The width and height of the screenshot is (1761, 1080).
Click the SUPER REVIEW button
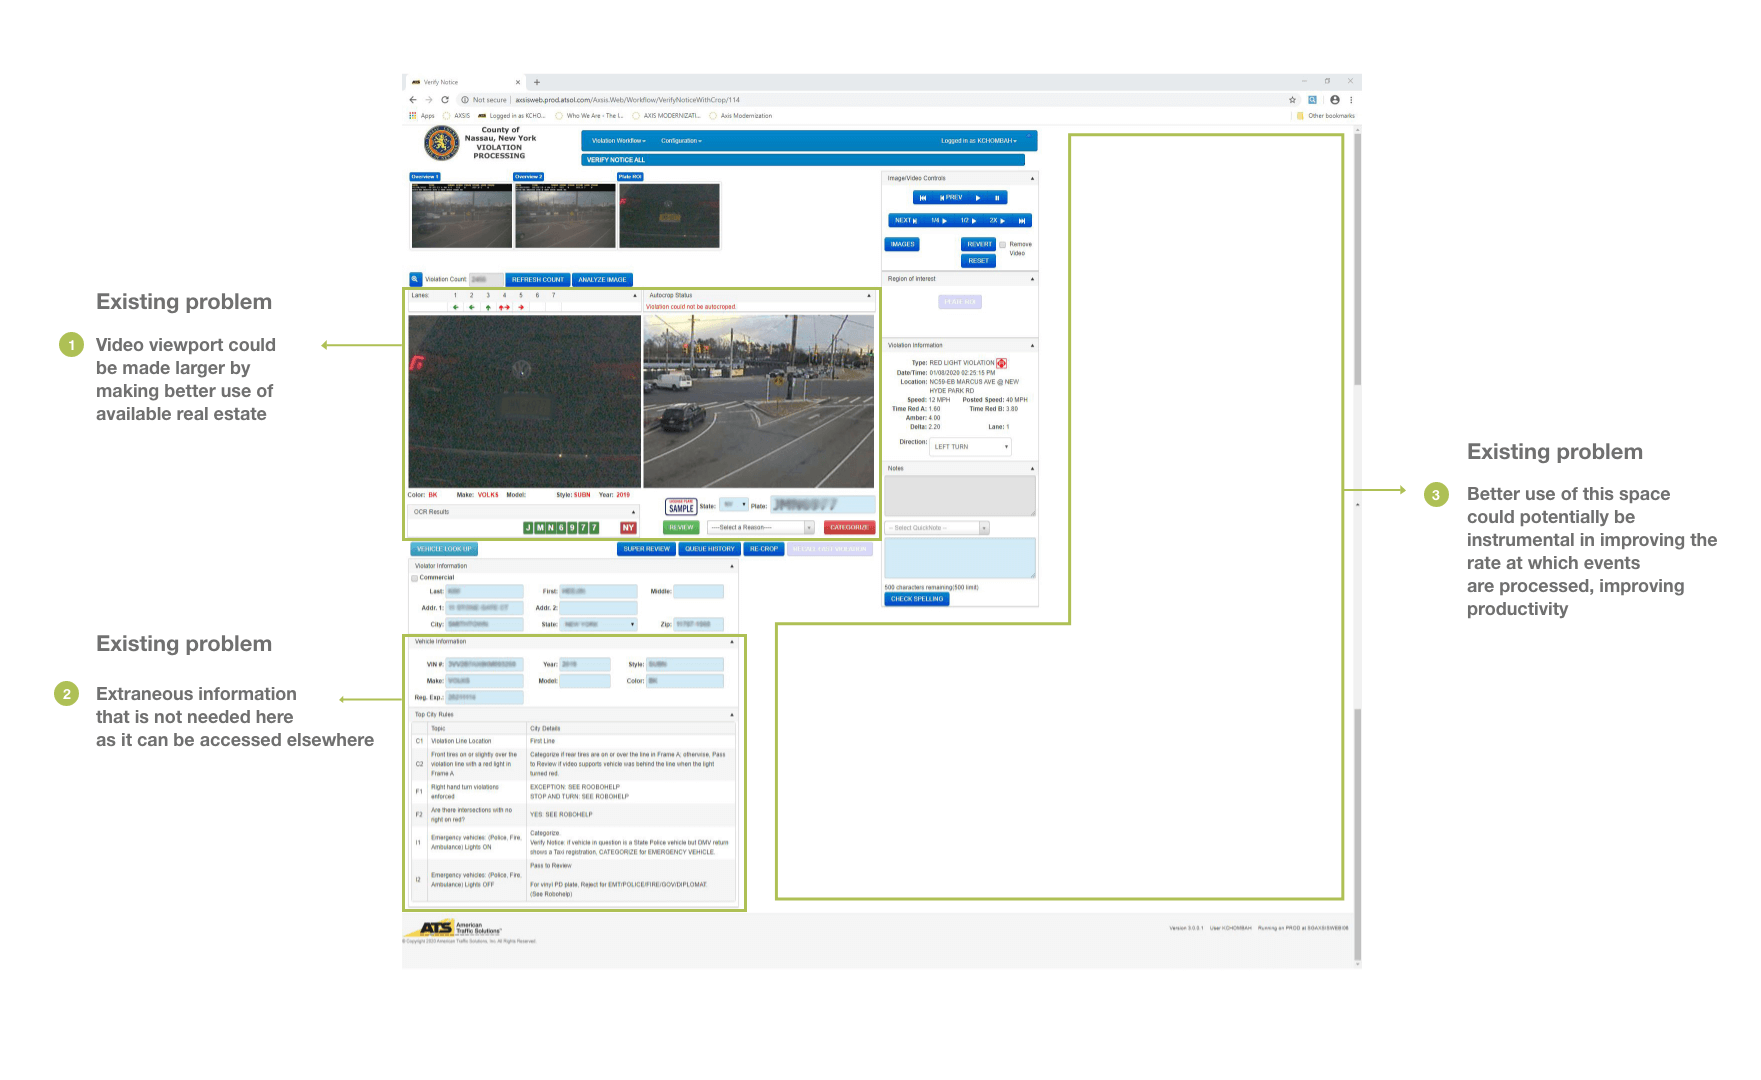646,549
